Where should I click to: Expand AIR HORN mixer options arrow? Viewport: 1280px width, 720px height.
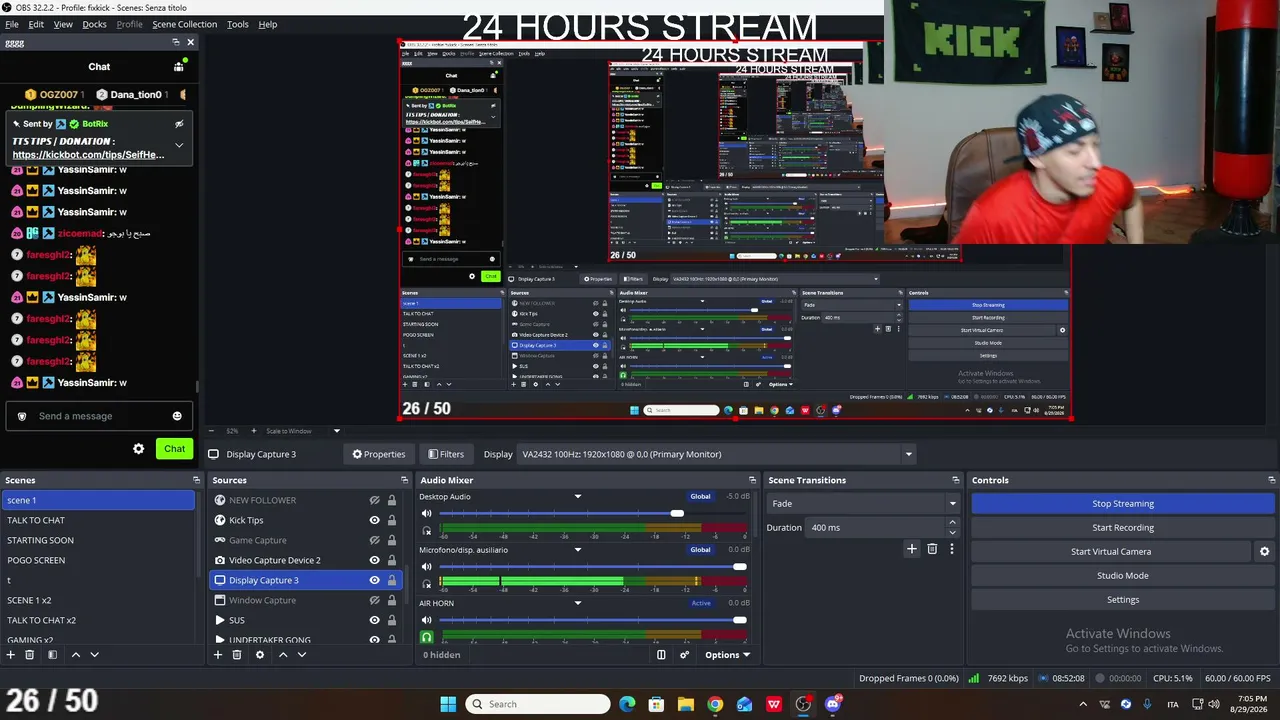click(577, 603)
